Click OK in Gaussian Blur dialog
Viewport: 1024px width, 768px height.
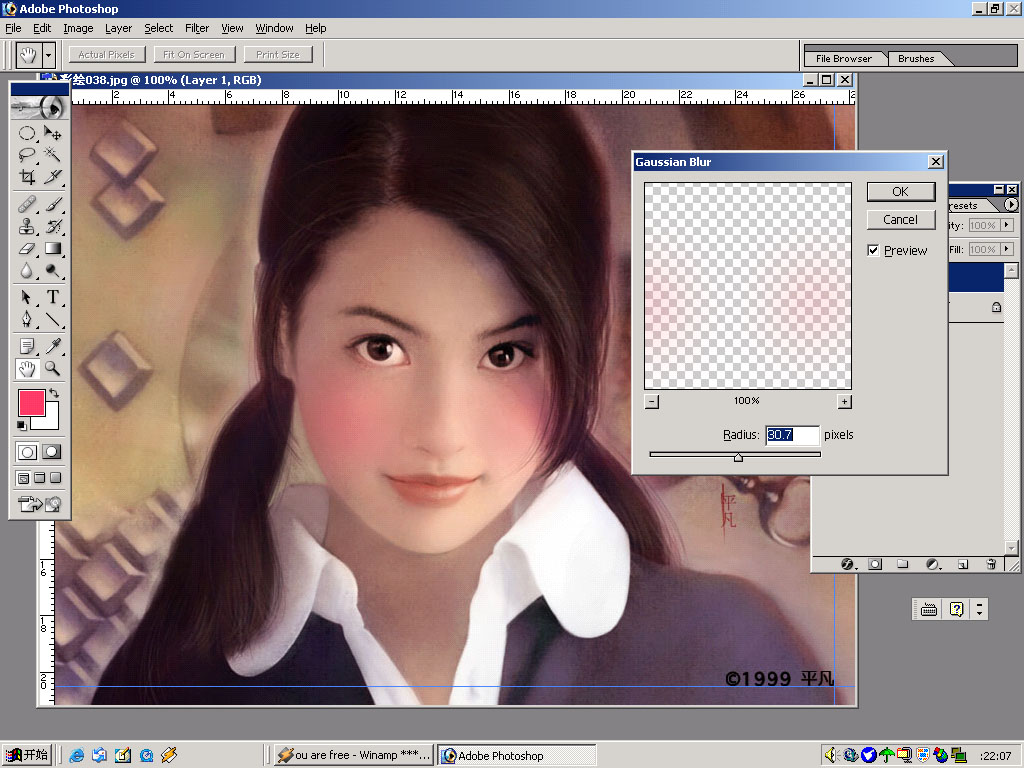coord(901,191)
